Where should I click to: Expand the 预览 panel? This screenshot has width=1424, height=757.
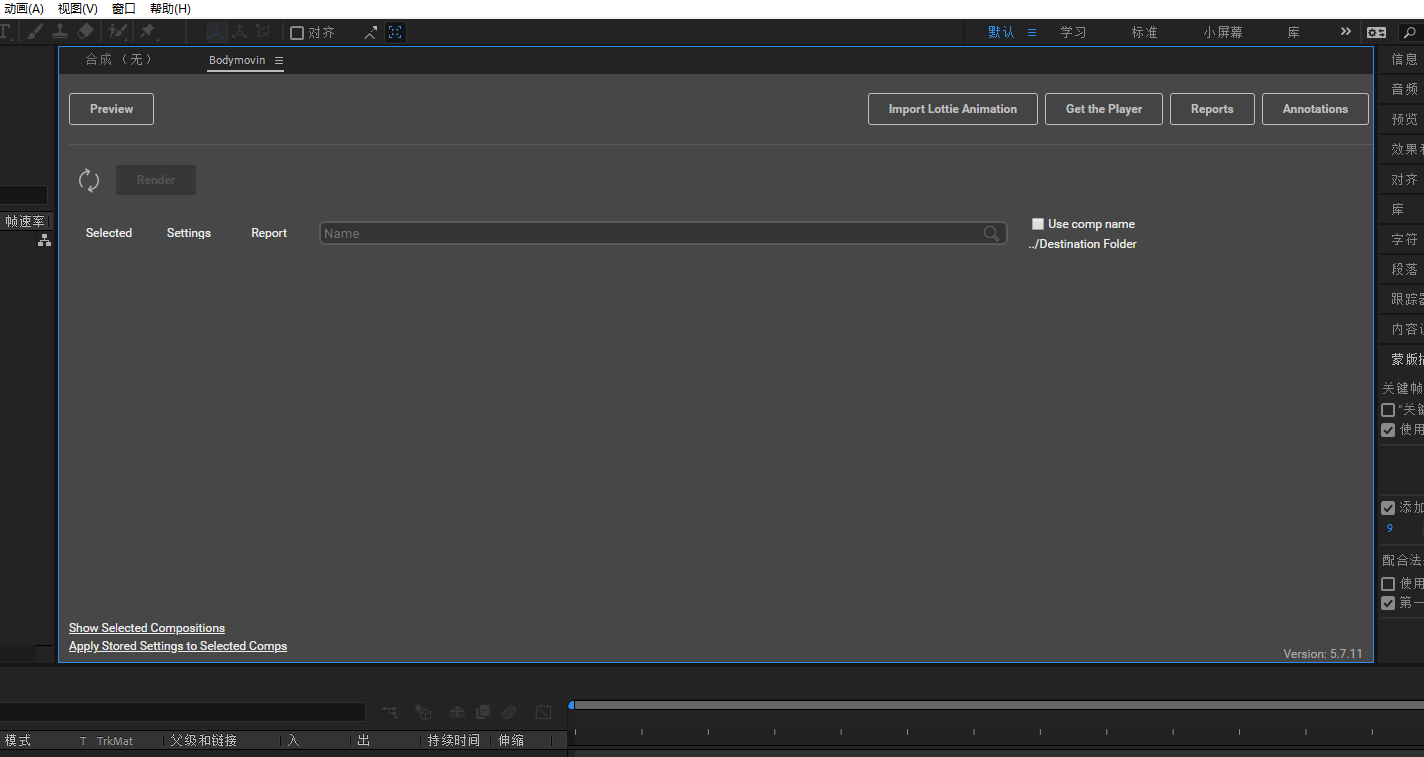pyautogui.click(x=1404, y=119)
